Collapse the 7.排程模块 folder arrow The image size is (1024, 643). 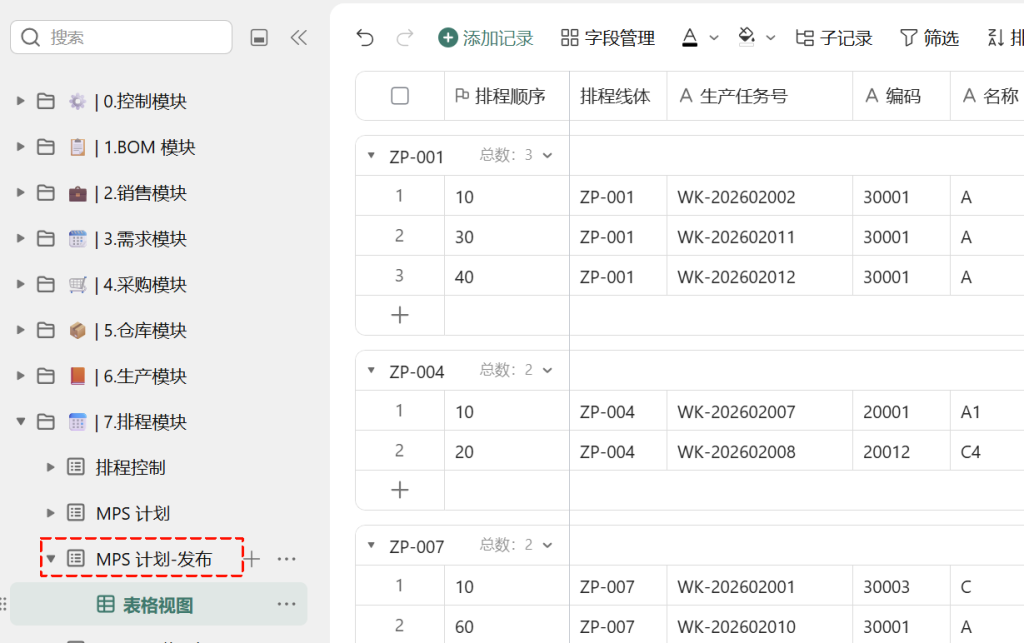pos(20,422)
